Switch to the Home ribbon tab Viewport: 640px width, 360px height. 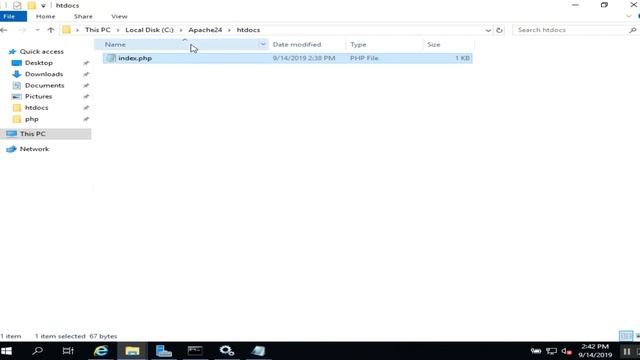click(45, 16)
